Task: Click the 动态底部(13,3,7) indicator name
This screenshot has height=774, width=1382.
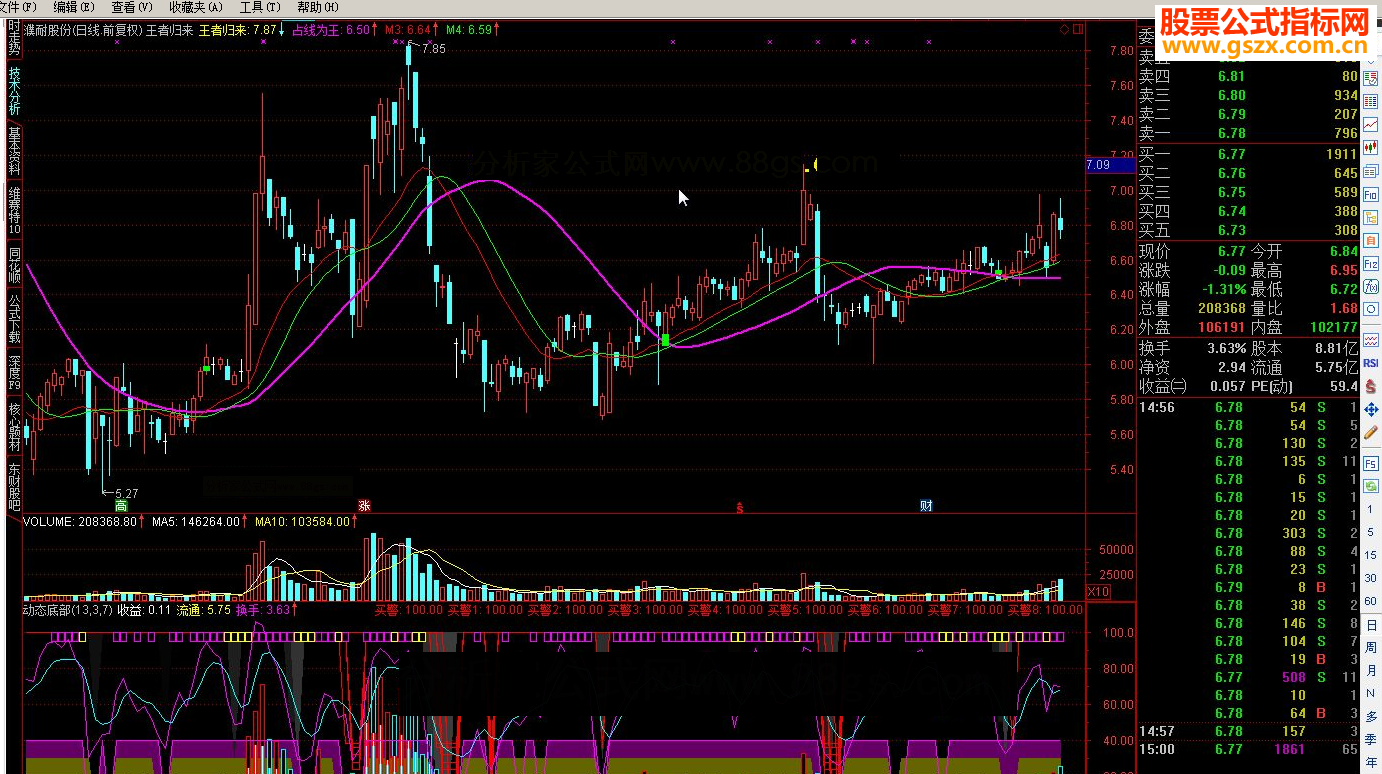Action: (x=68, y=609)
